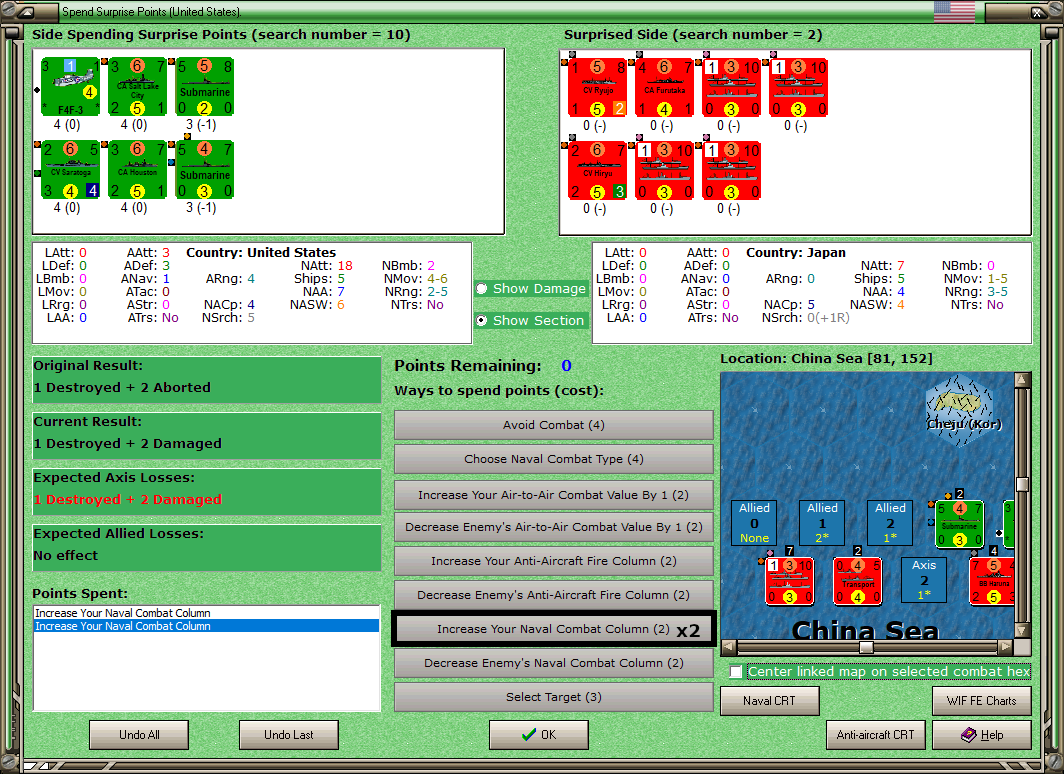Screen dimensions: 1064x774
Task: Enable center linked map on combat hex
Action: pyautogui.click(x=736, y=672)
